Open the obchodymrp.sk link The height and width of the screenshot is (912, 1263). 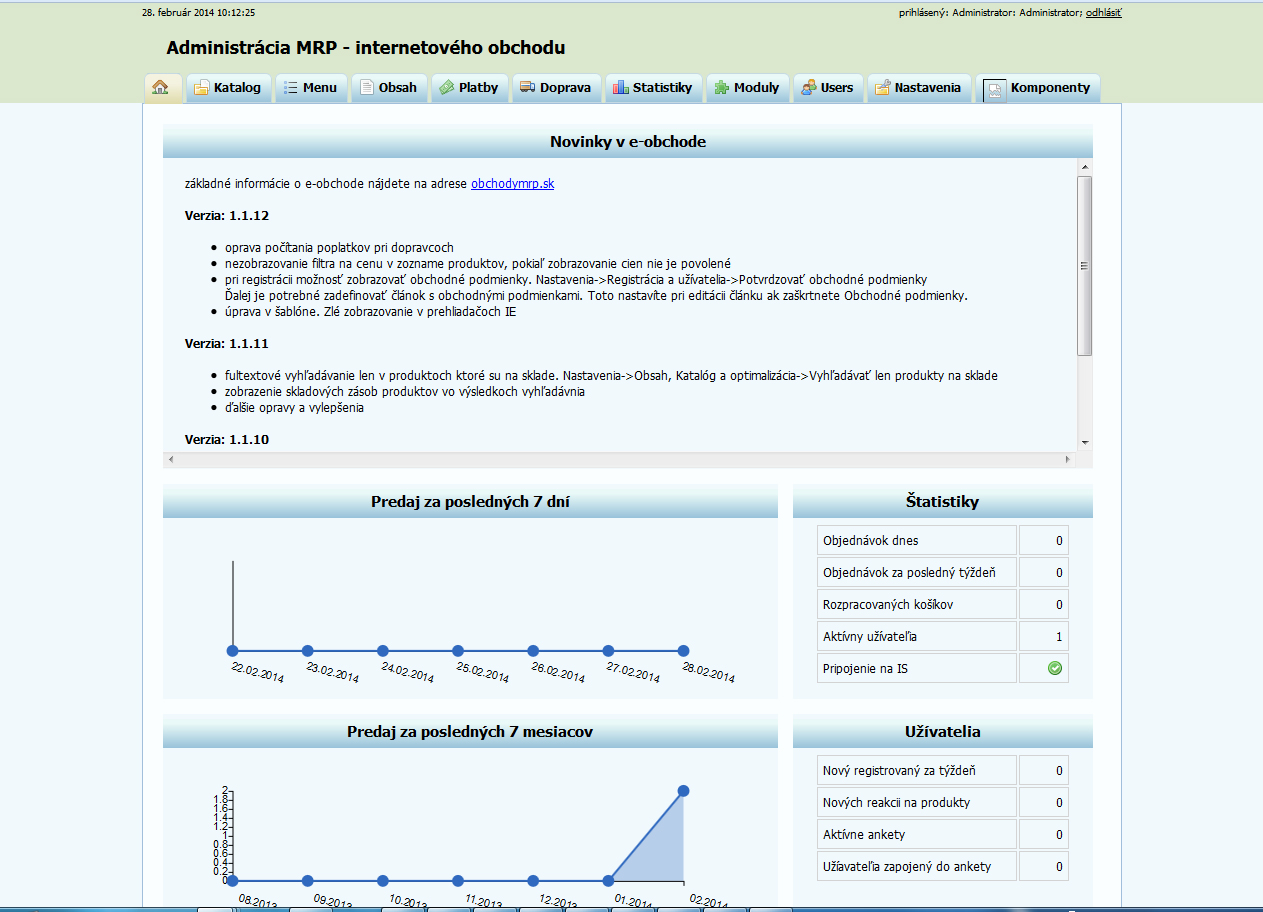pos(512,184)
